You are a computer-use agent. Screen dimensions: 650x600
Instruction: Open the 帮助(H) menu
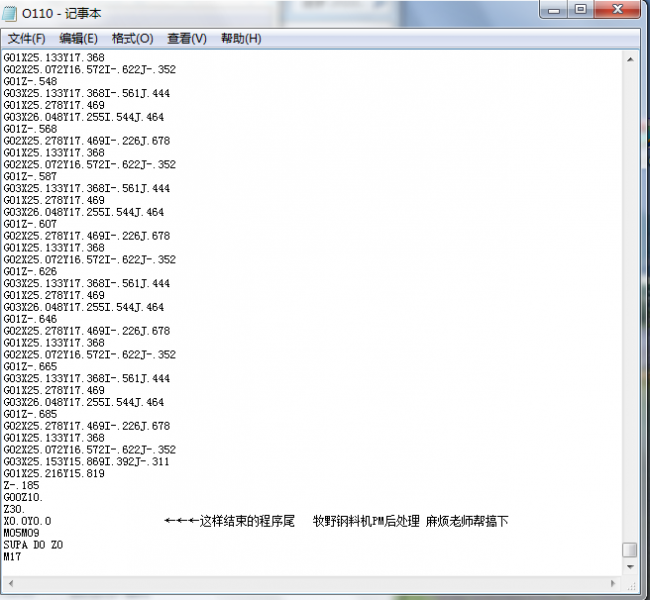click(x=241, y=39)
